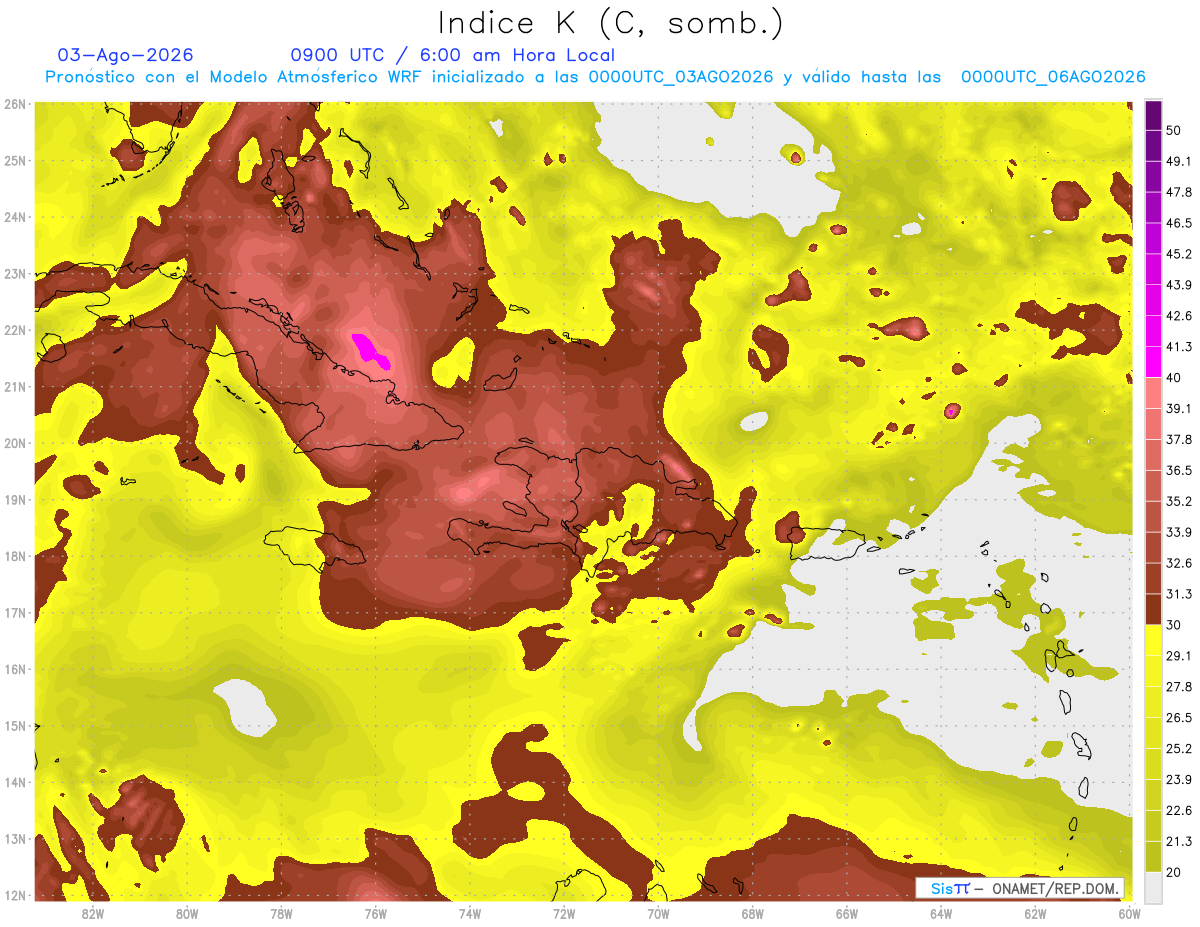This screenshot has height=927, width=1200.
Task: Click the "17N" latitude label
Action: coord(15,612)
